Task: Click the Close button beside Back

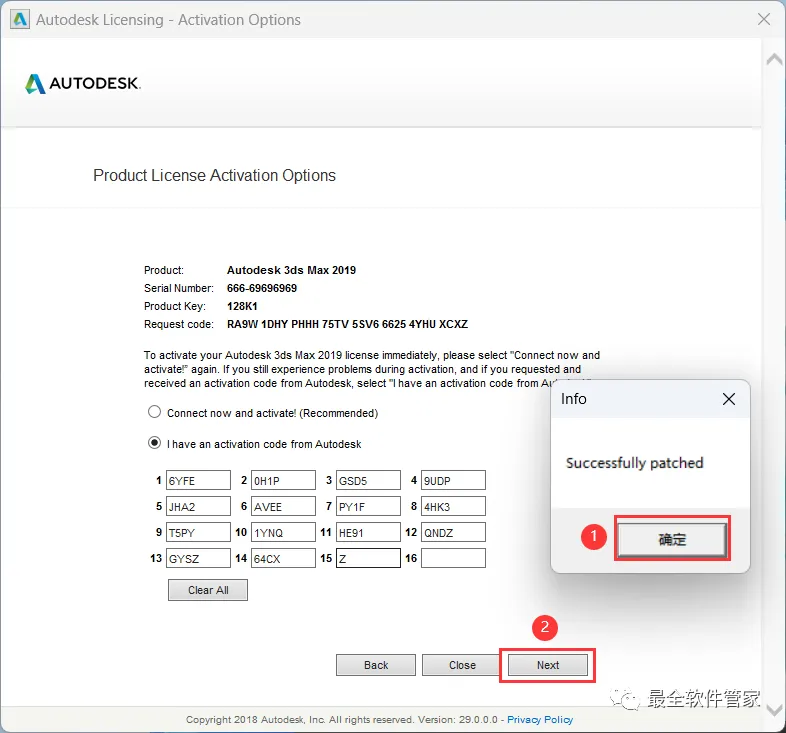Action: click(x=462, y=665)
